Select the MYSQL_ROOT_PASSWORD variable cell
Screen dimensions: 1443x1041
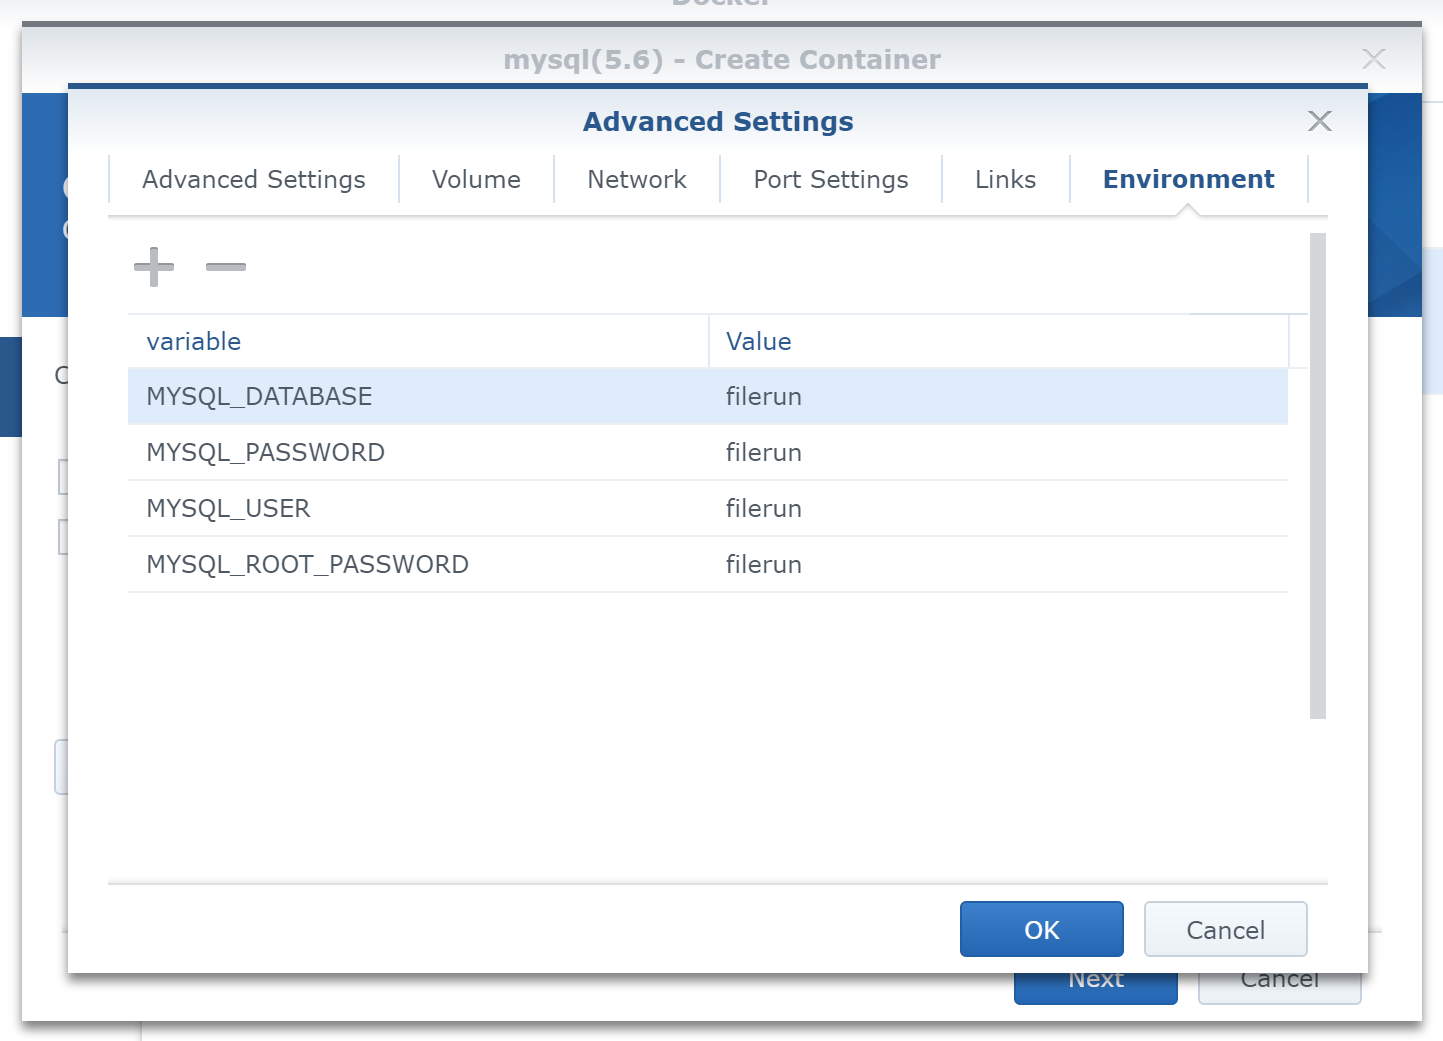307,565
